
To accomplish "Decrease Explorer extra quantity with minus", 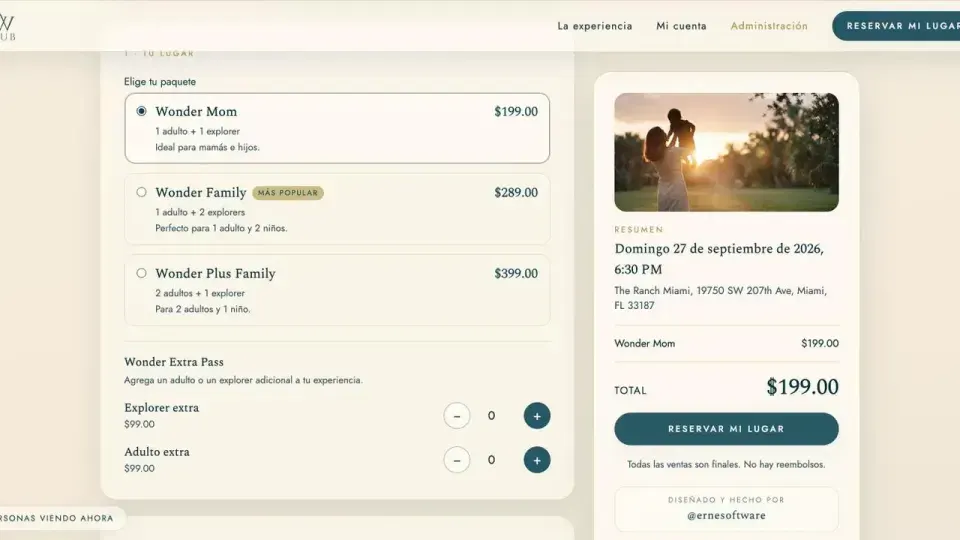I will tap(457, 416).
